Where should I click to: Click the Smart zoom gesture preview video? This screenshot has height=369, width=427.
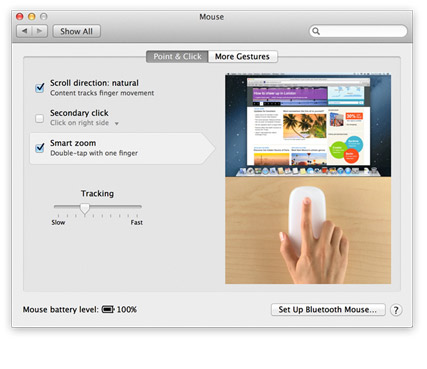308,179
